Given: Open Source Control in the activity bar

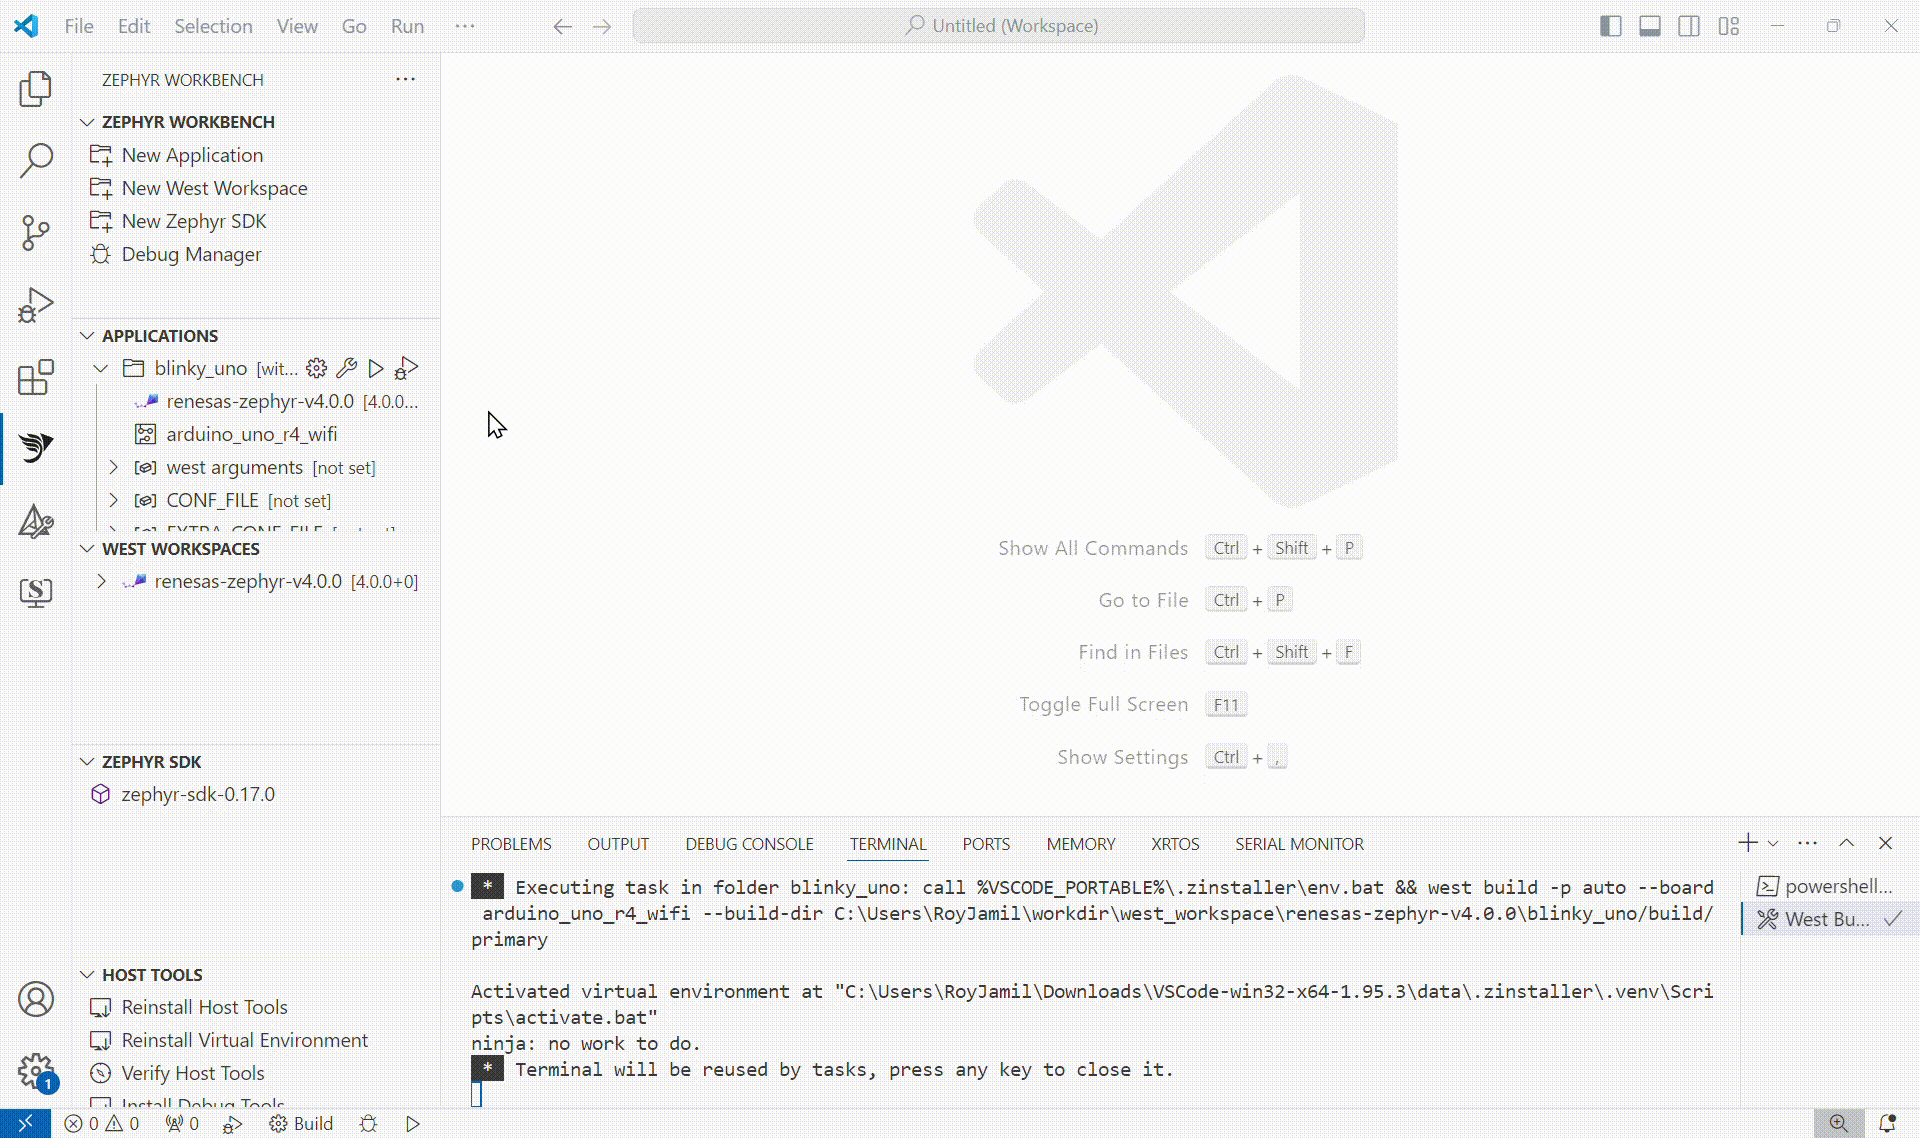Looking at the screenshot, I should click(36, 232).
